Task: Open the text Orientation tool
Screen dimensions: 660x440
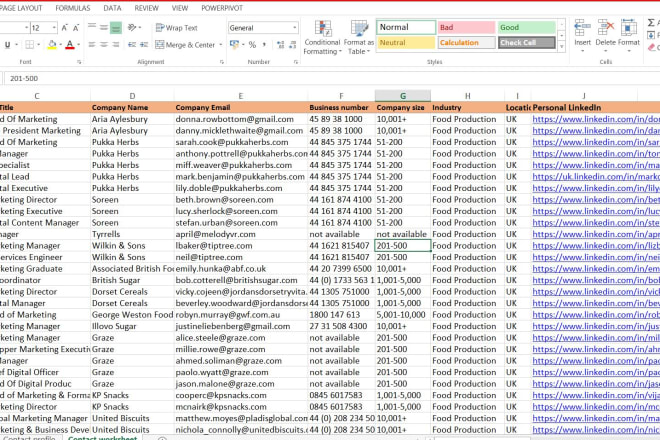Action: tap(133, 28)
